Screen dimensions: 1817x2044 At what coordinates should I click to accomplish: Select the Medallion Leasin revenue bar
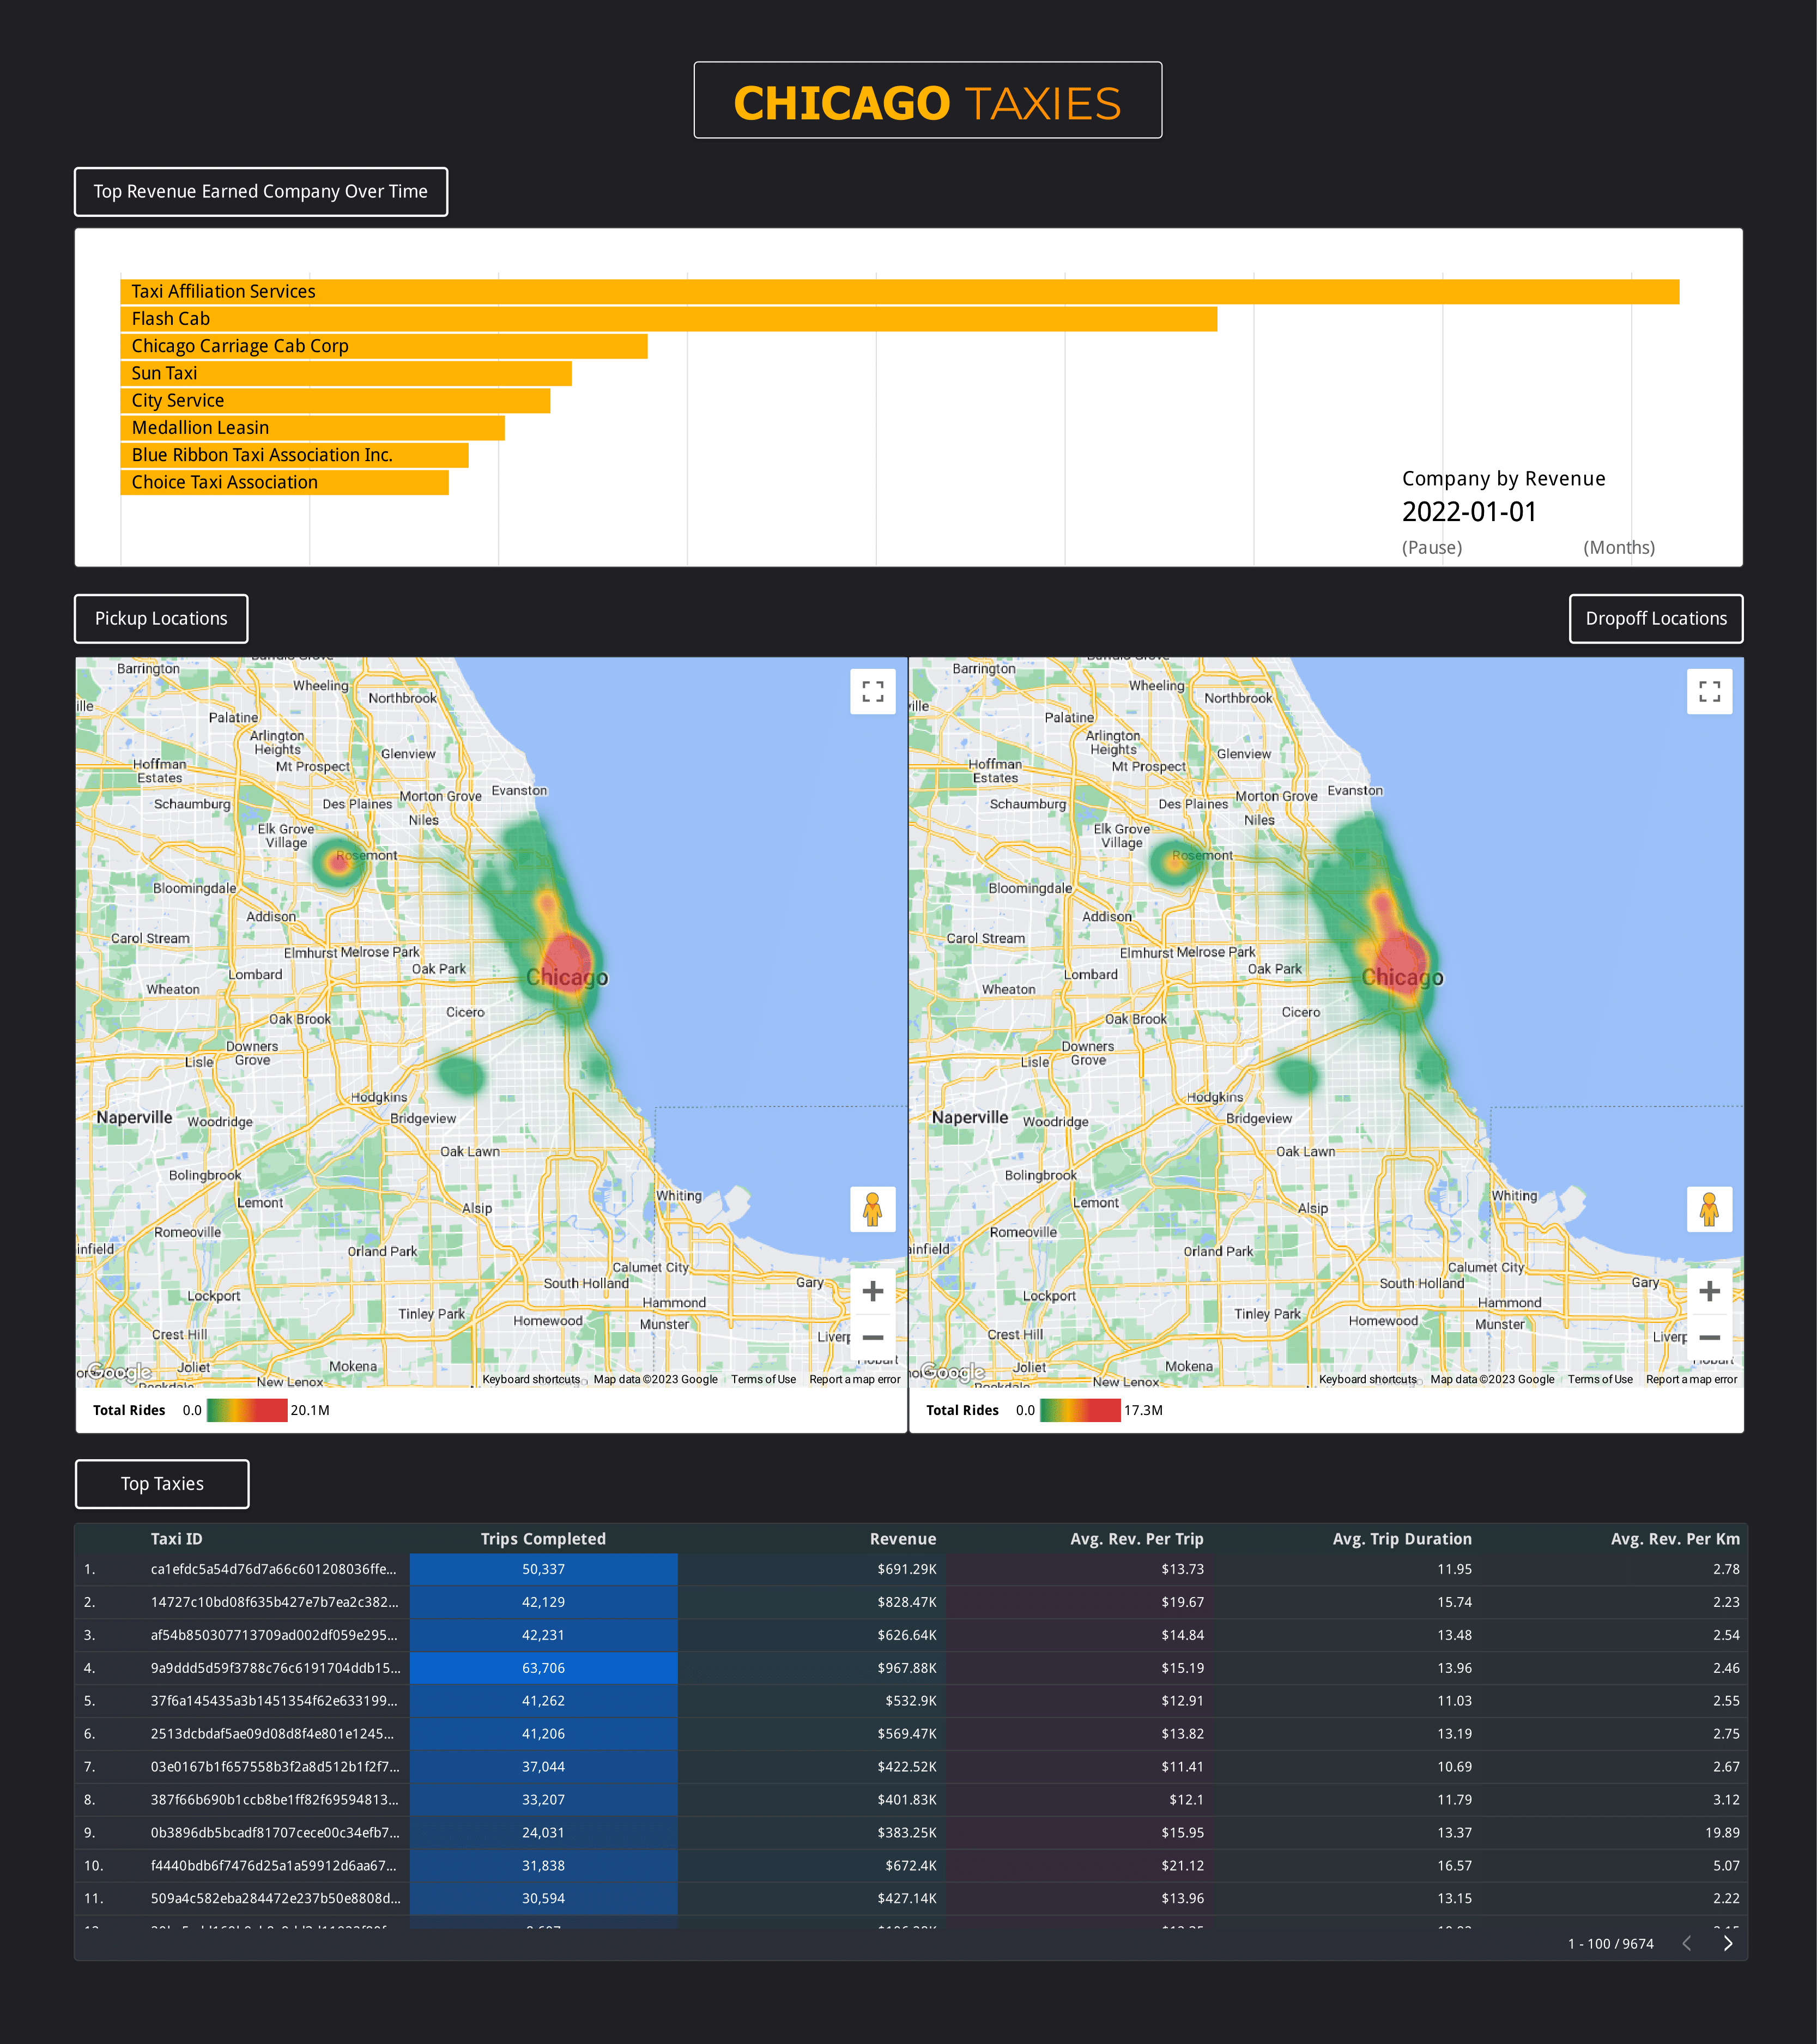click(x=312, y=427)
